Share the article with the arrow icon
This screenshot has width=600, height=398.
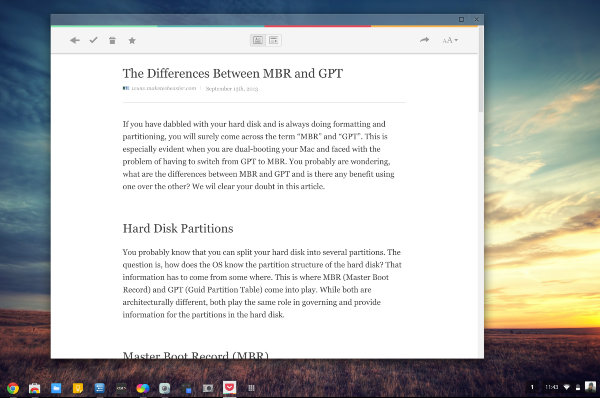tap(424, 40)
